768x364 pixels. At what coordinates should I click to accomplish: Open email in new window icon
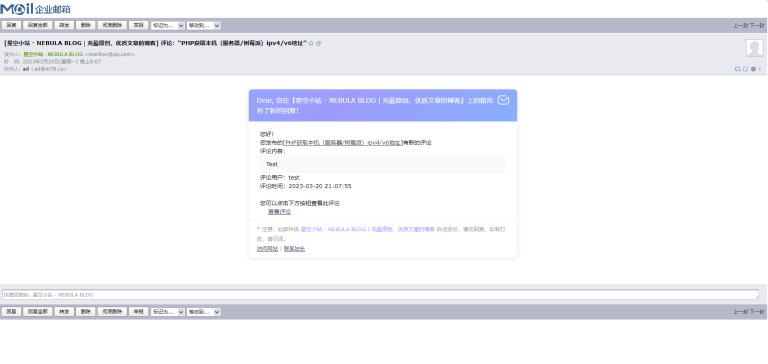coord(318,44)
